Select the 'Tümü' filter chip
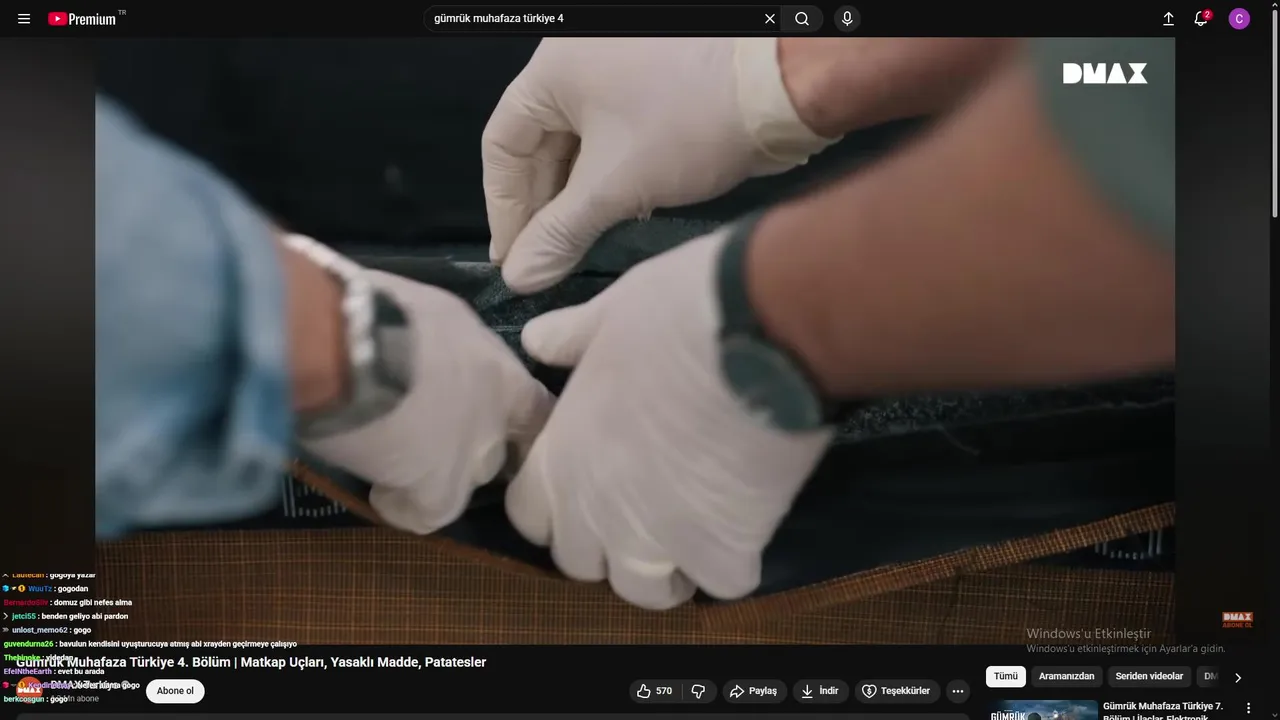 point(1006,677)
